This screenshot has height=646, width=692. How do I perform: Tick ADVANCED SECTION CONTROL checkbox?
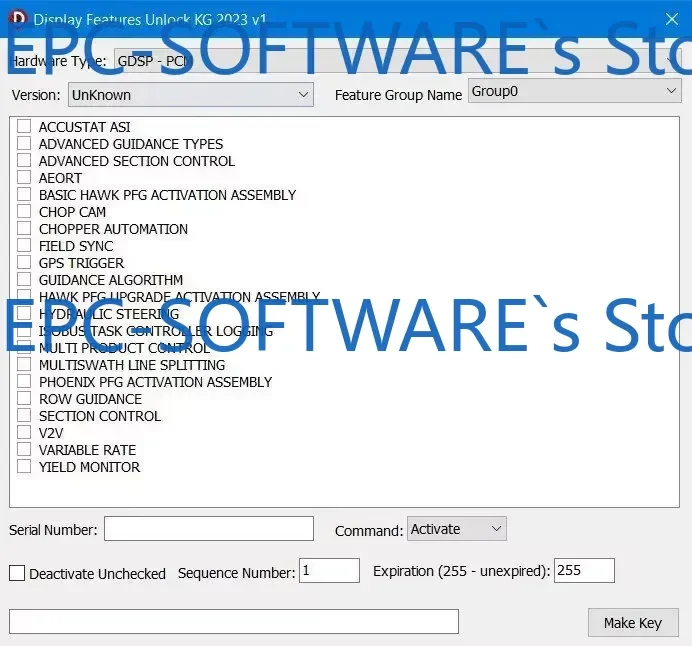24,160
